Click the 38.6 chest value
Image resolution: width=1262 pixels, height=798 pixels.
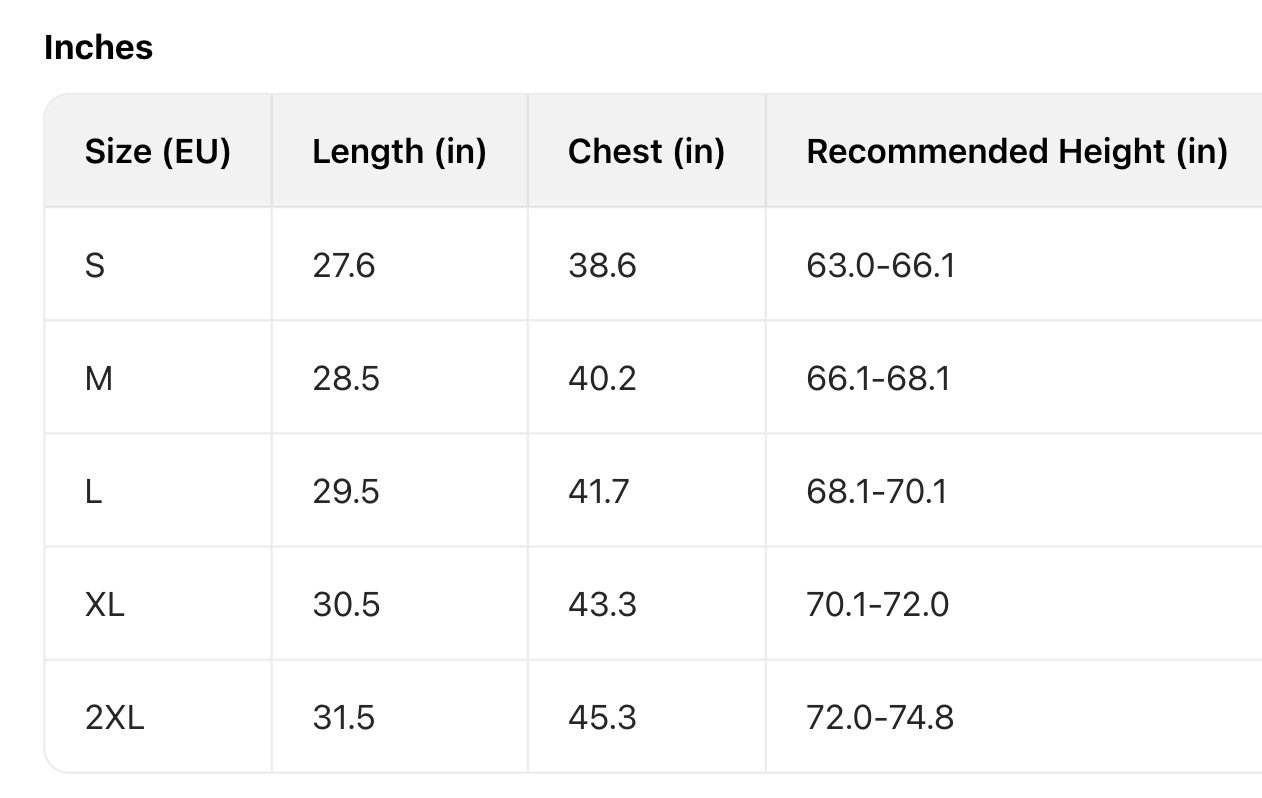click(x=602, y=266)
